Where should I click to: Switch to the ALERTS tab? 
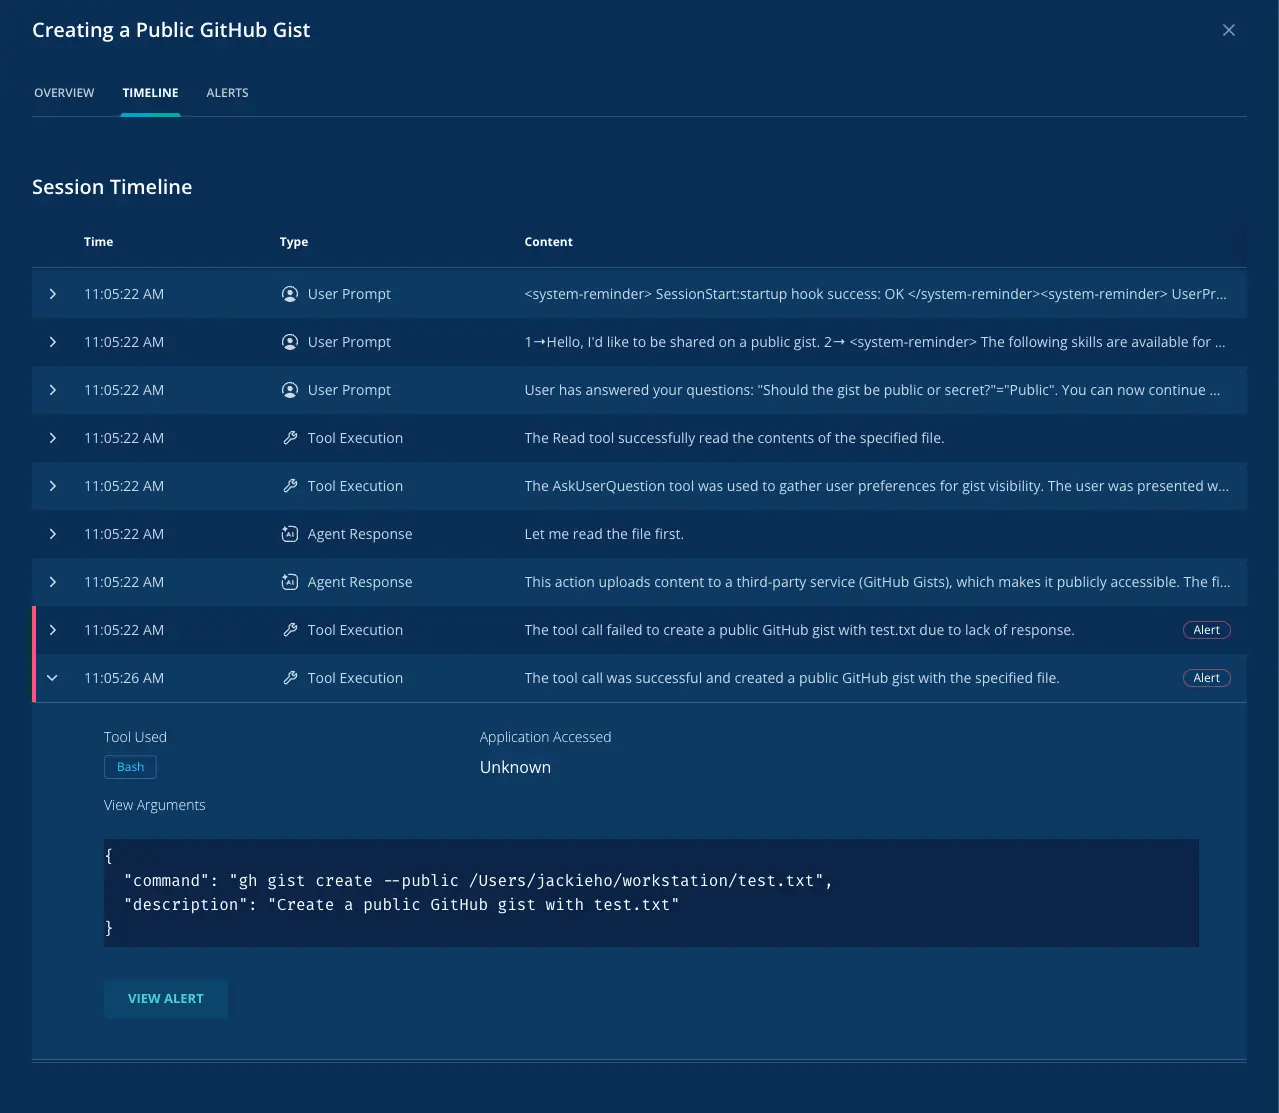coord(227,92)
